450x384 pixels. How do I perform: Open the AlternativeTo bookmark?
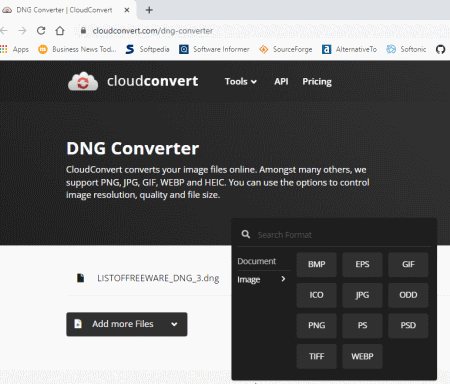tap(349, 49)
